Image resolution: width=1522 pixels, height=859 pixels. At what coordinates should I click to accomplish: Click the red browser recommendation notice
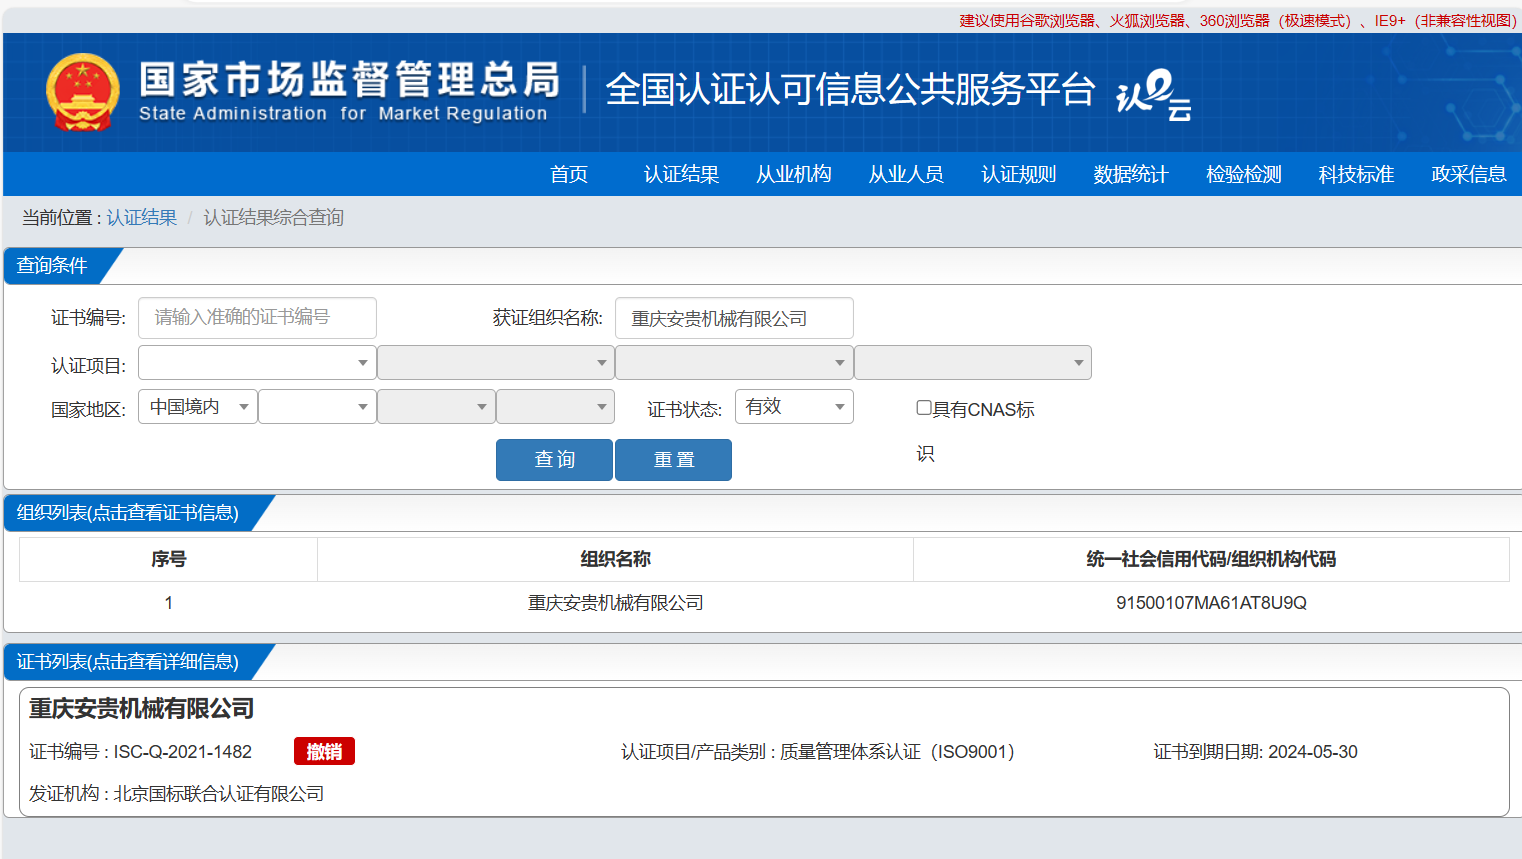pyautogui.click(x=1238, y=20)
